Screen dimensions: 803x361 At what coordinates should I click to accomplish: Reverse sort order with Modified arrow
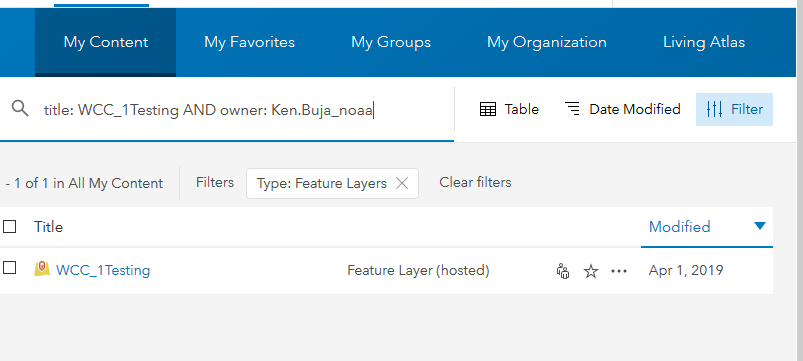(x=760, y=226)
